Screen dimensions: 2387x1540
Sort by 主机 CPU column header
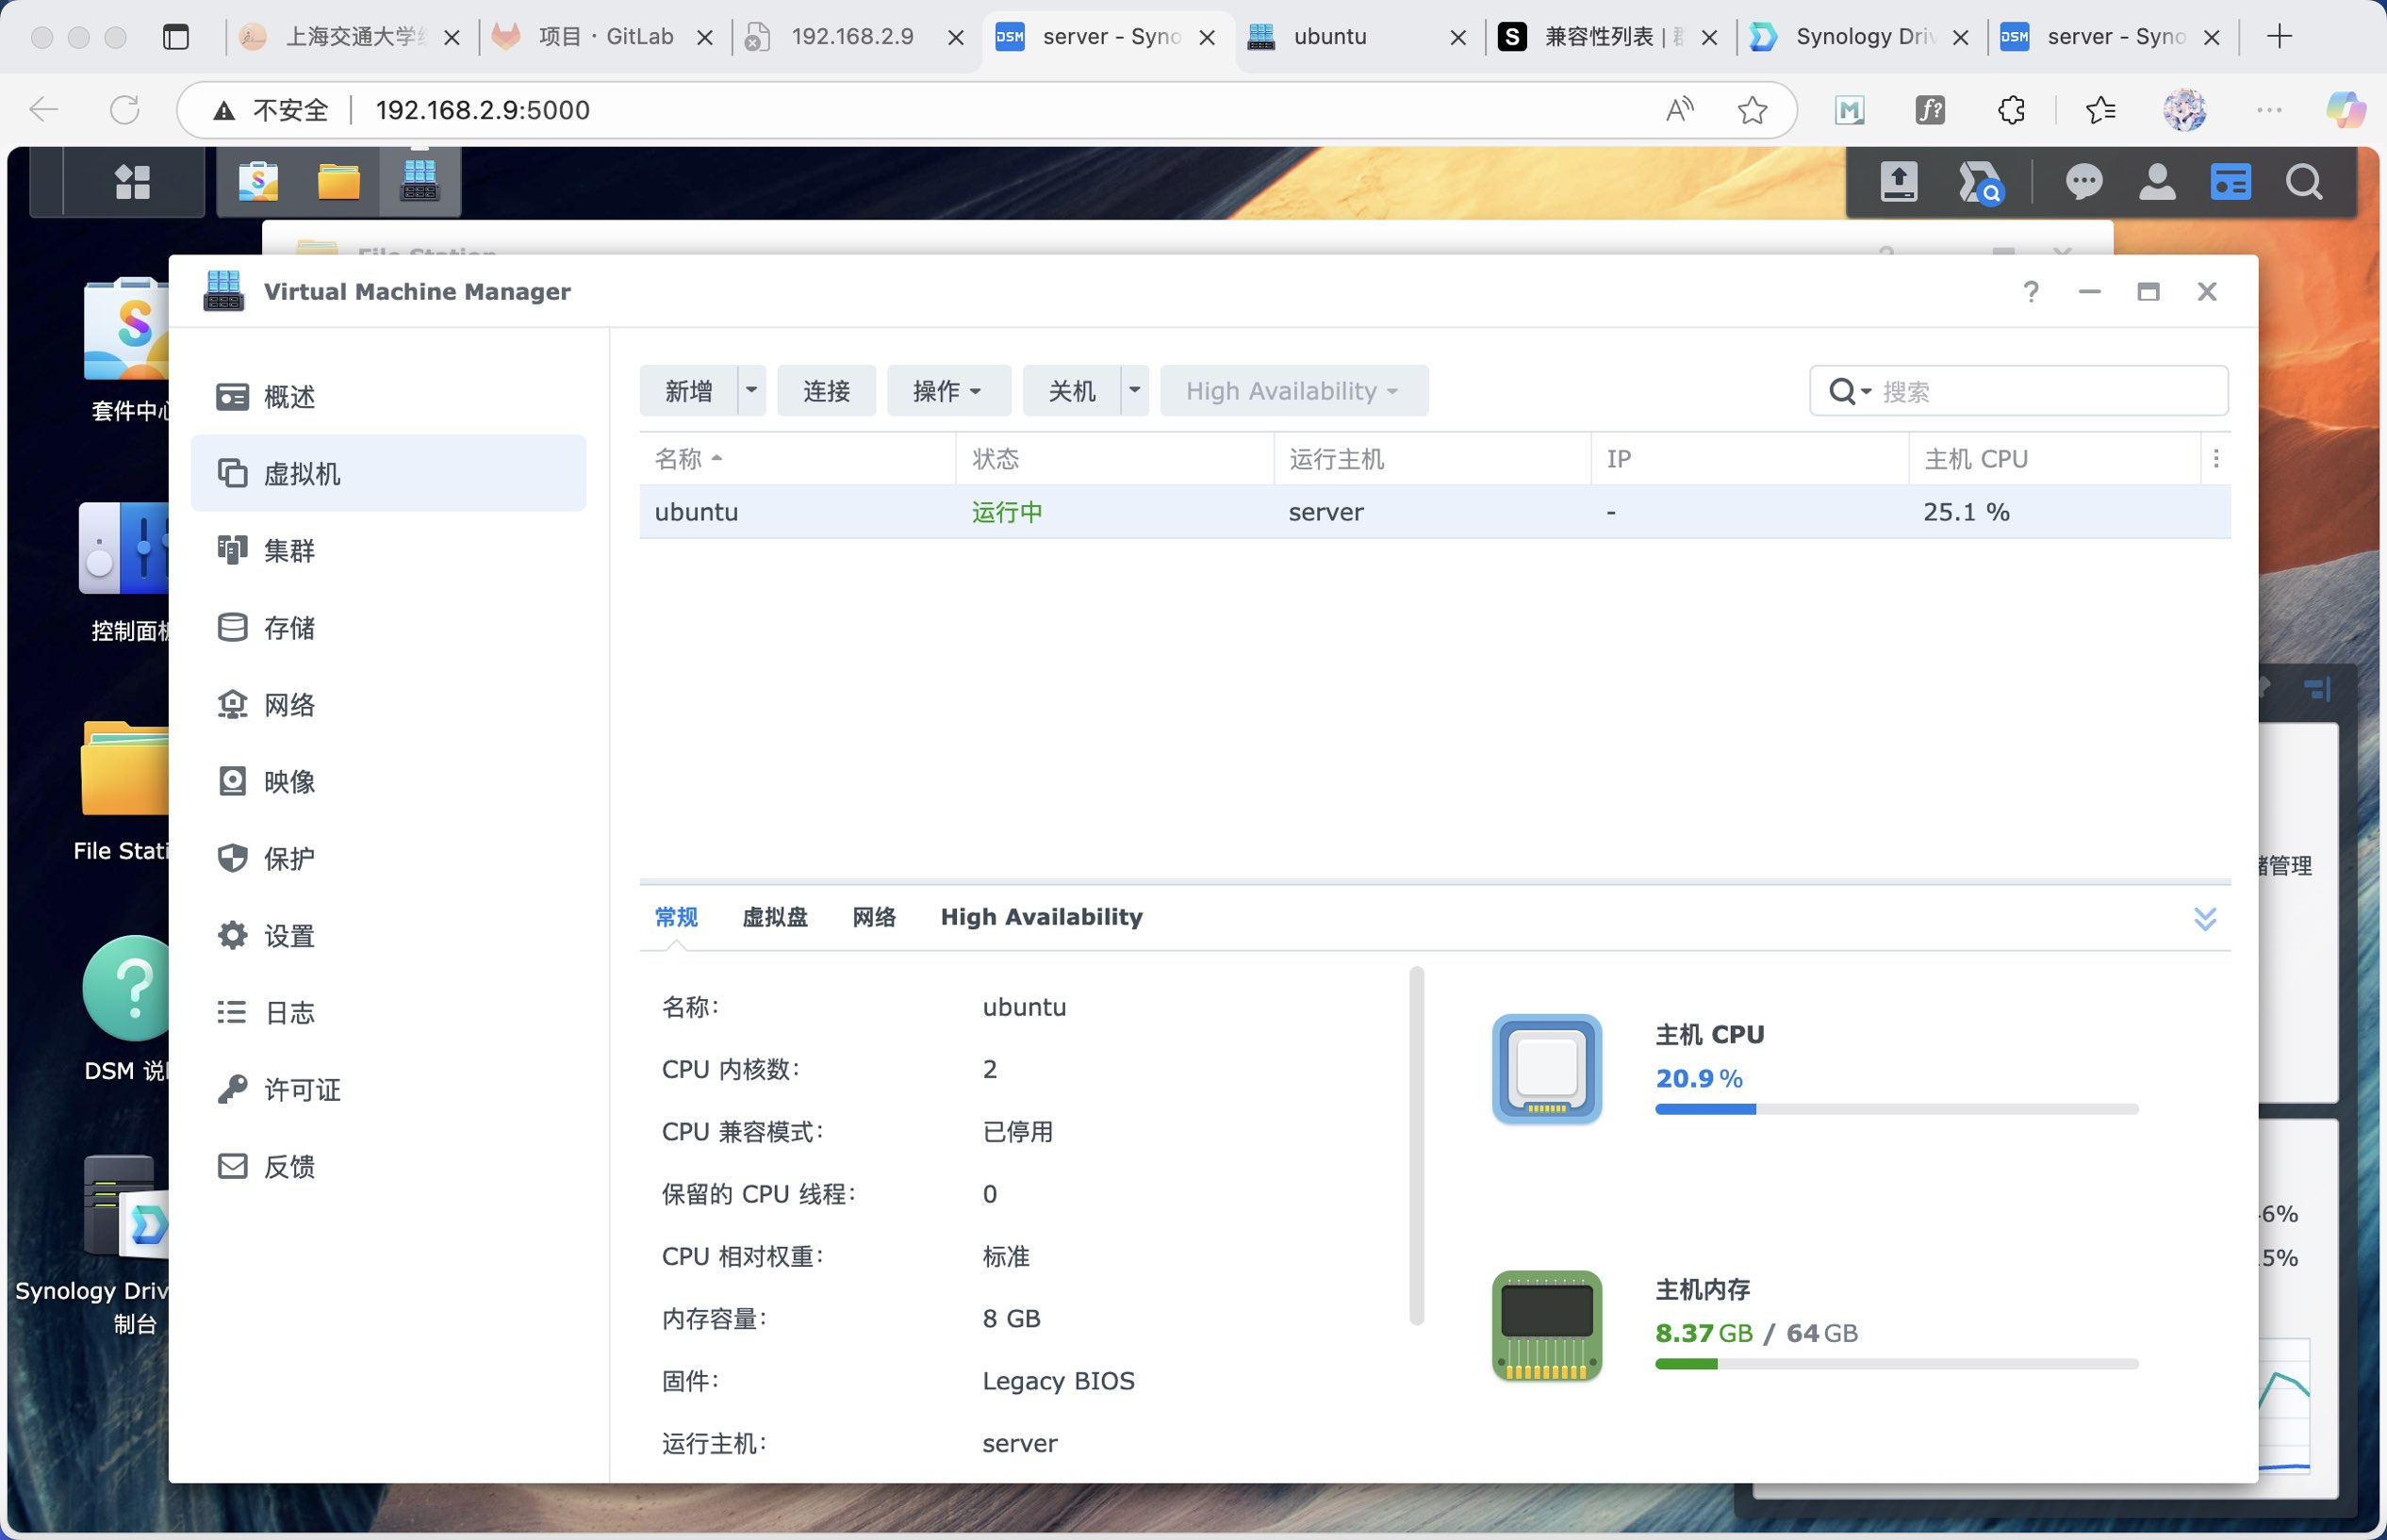(x=2055, y=459)
